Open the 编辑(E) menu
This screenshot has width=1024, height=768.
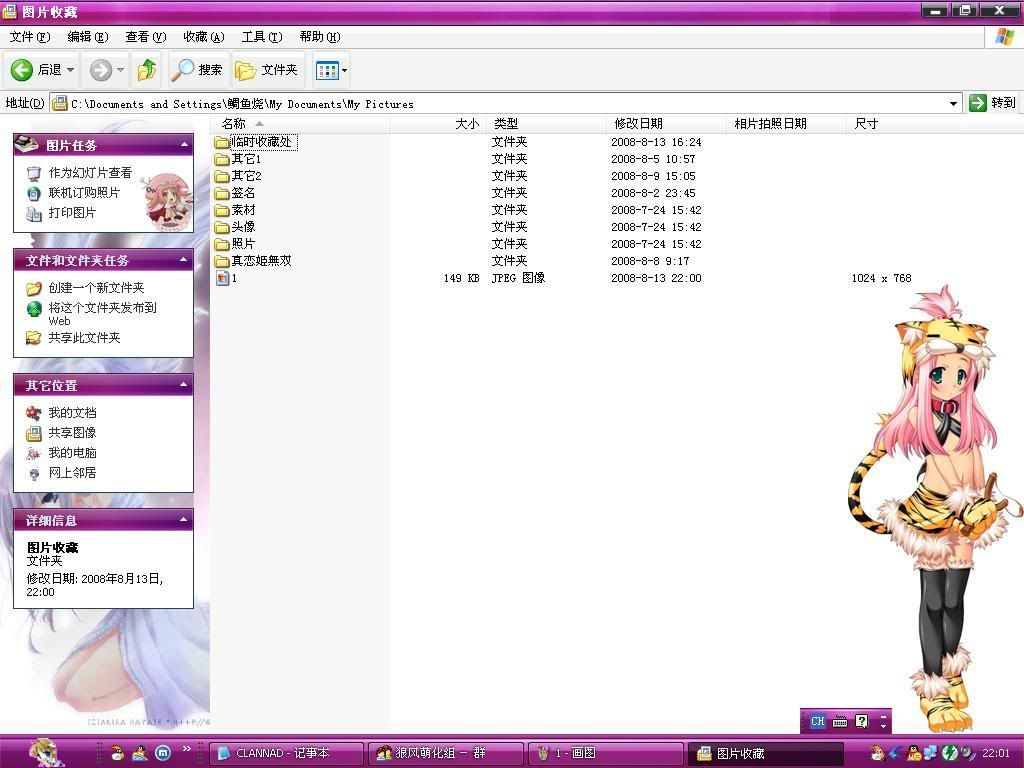88,37
